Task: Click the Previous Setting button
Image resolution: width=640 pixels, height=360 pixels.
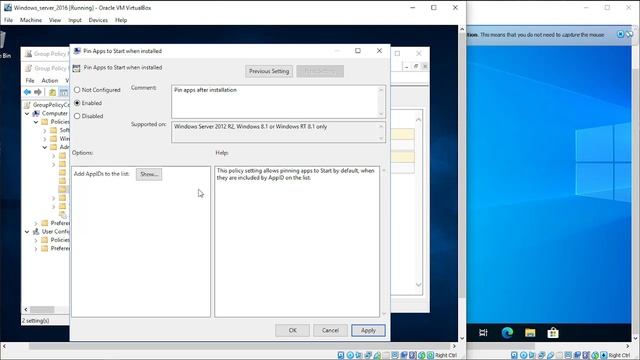Action: coord(269,71)
